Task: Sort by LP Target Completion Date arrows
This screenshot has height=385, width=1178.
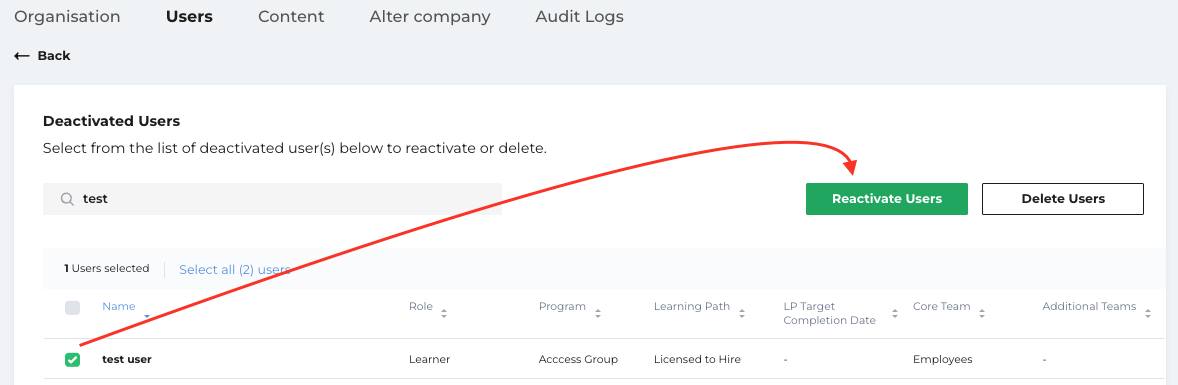Action: coord(895,314)
